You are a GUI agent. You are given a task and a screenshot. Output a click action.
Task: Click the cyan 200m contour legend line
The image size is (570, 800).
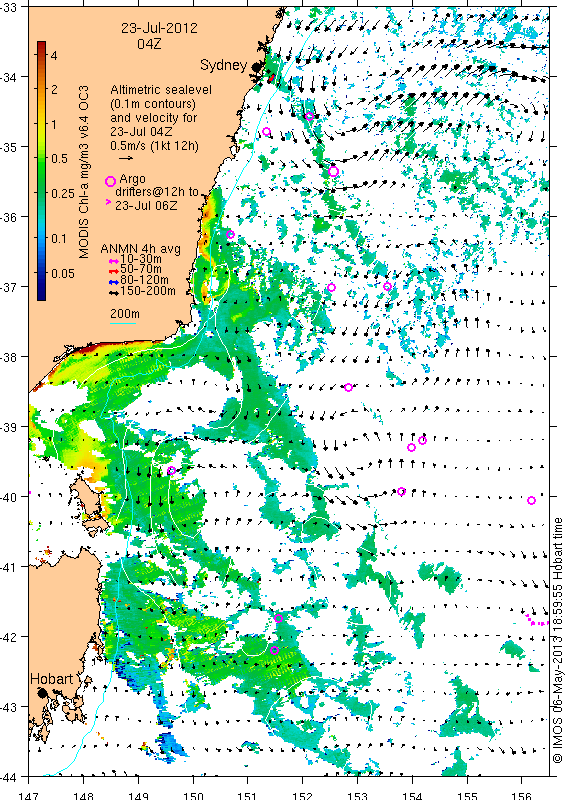pyautogui.click(x=123, y=323)
